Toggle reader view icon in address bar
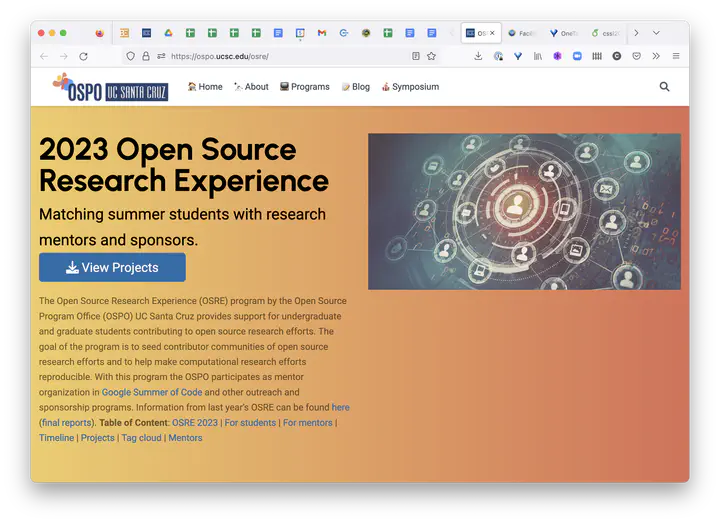The width and height of the screenshot is (720, 523). (416, 57)
